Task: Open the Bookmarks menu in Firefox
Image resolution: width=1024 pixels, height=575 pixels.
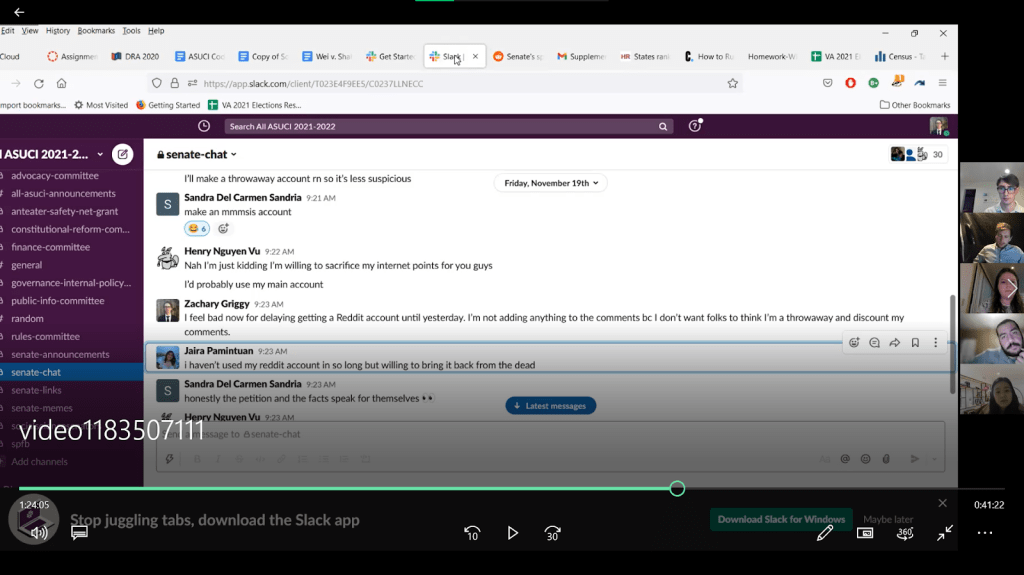Action: coord(96,31)
